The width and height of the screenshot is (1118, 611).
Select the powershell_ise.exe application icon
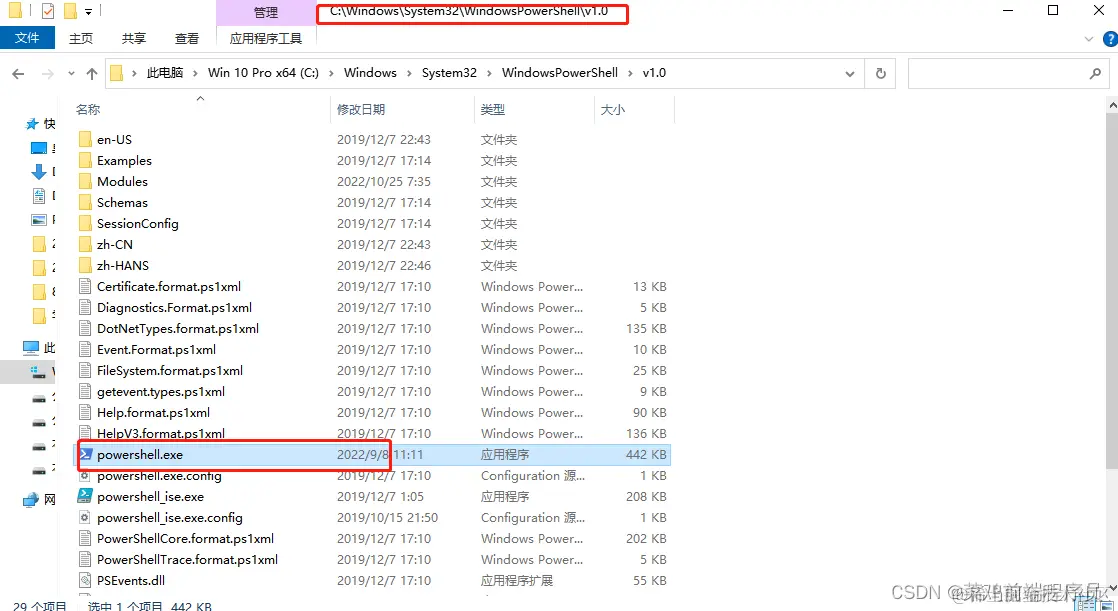coord(85,496)
